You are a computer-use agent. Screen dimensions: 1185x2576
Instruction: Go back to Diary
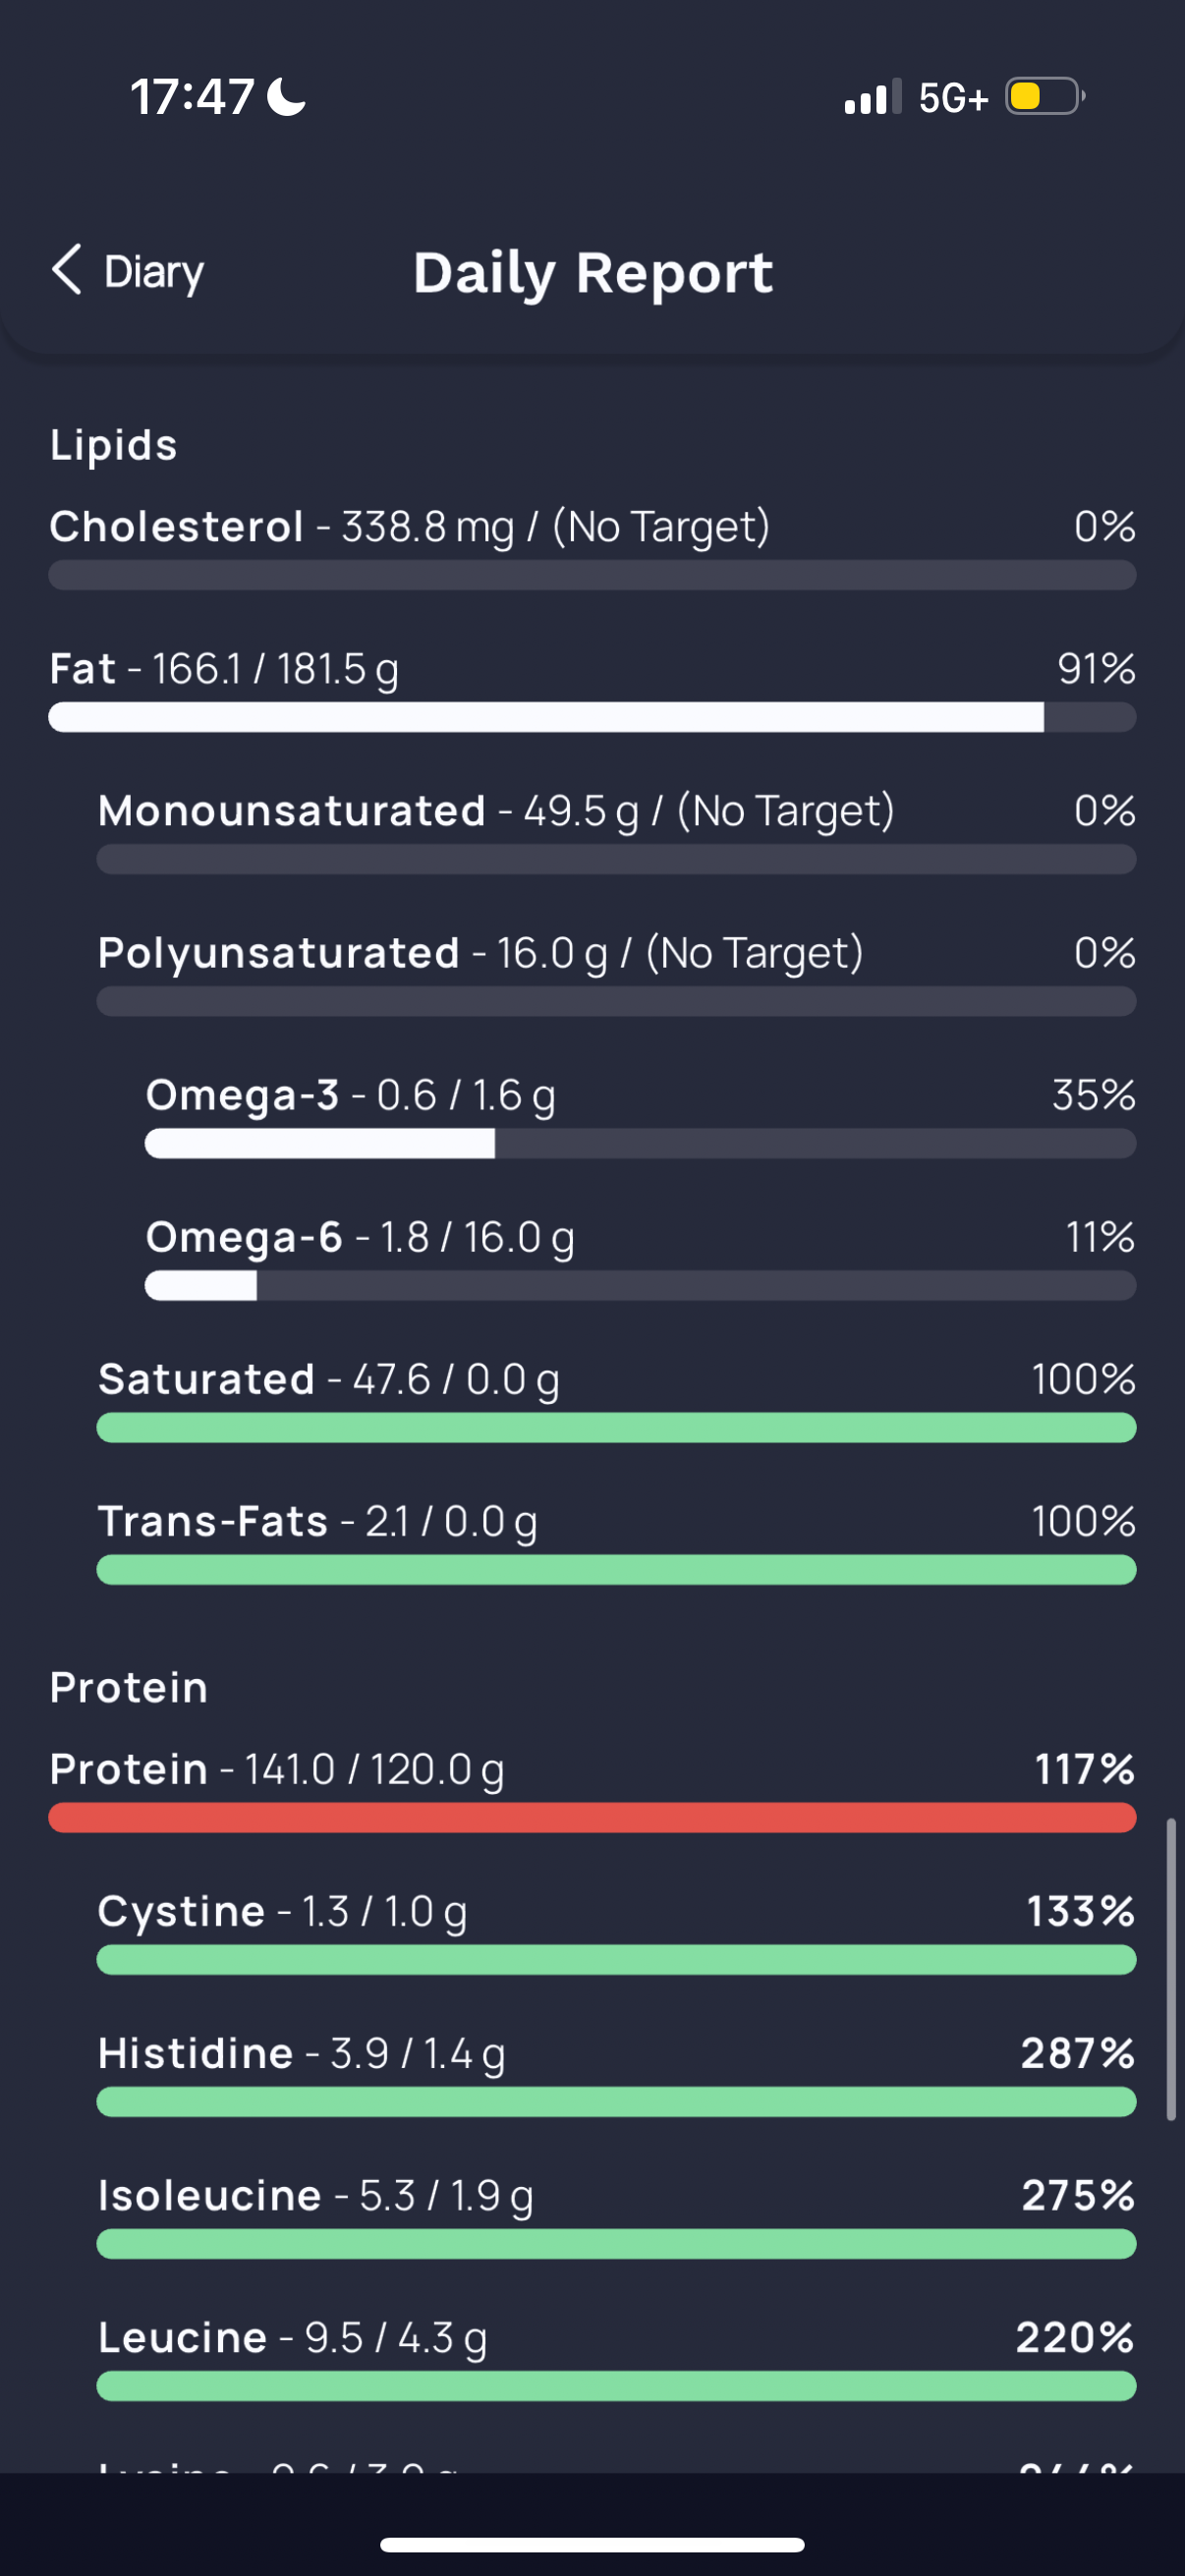128,271
